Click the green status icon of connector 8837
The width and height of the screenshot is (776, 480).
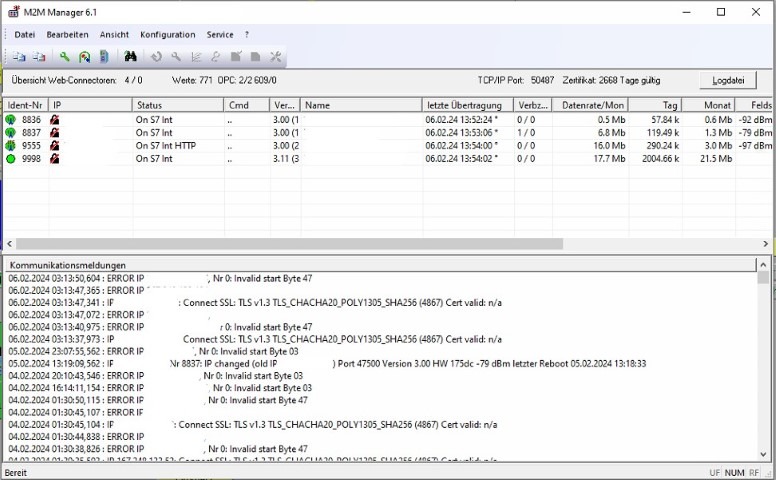[10, 133]
